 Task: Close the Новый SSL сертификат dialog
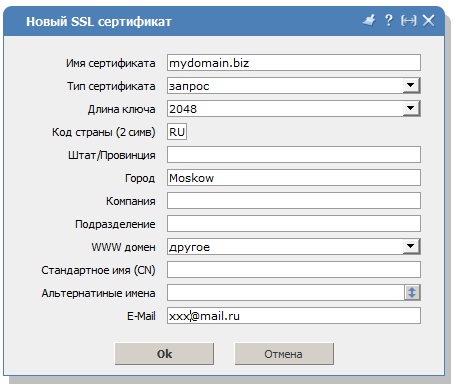[x=428, y=21]
